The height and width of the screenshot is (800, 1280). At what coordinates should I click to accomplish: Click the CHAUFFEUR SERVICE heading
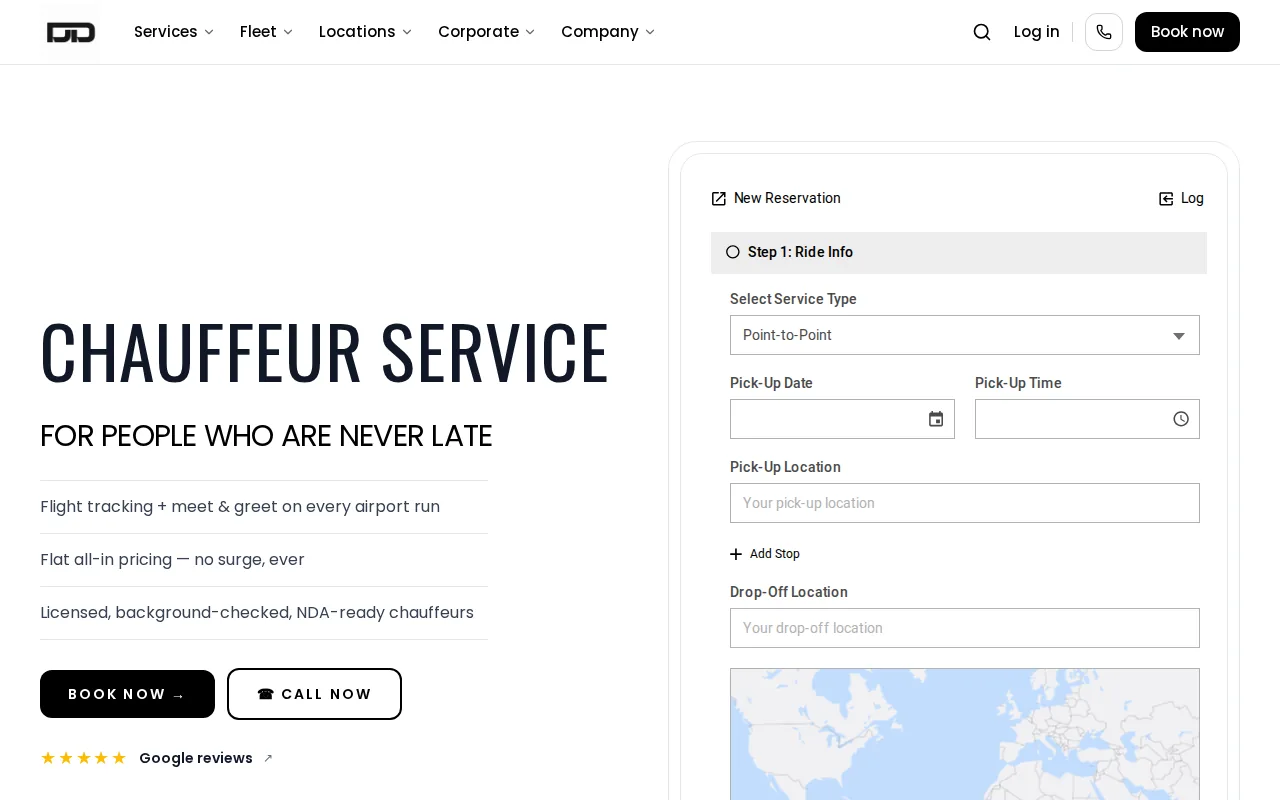(x=325, y=351)
